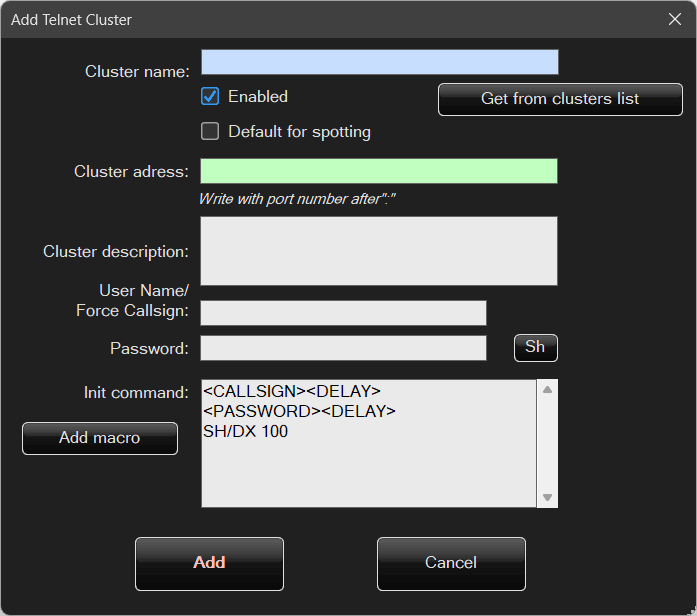
Task: Cancel adding the telnet cluster
Action: (451, 563)
